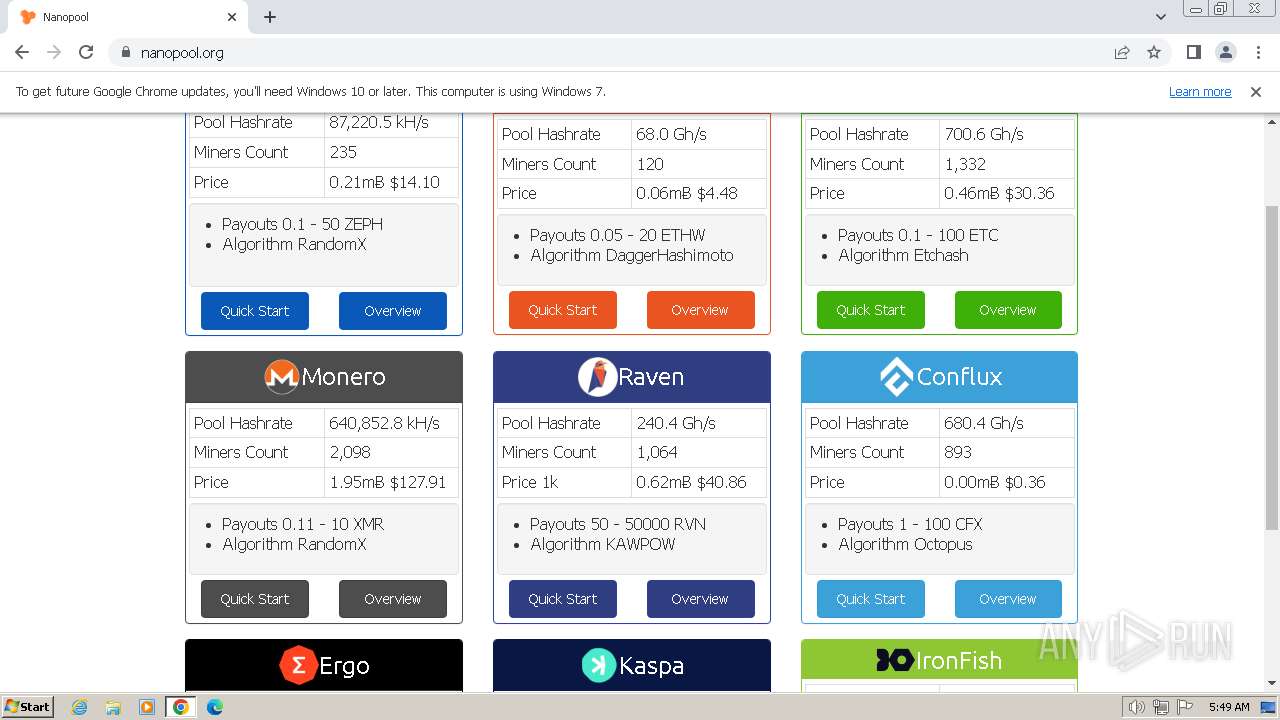Close the Nanopool tab

(x=232, y=17)
